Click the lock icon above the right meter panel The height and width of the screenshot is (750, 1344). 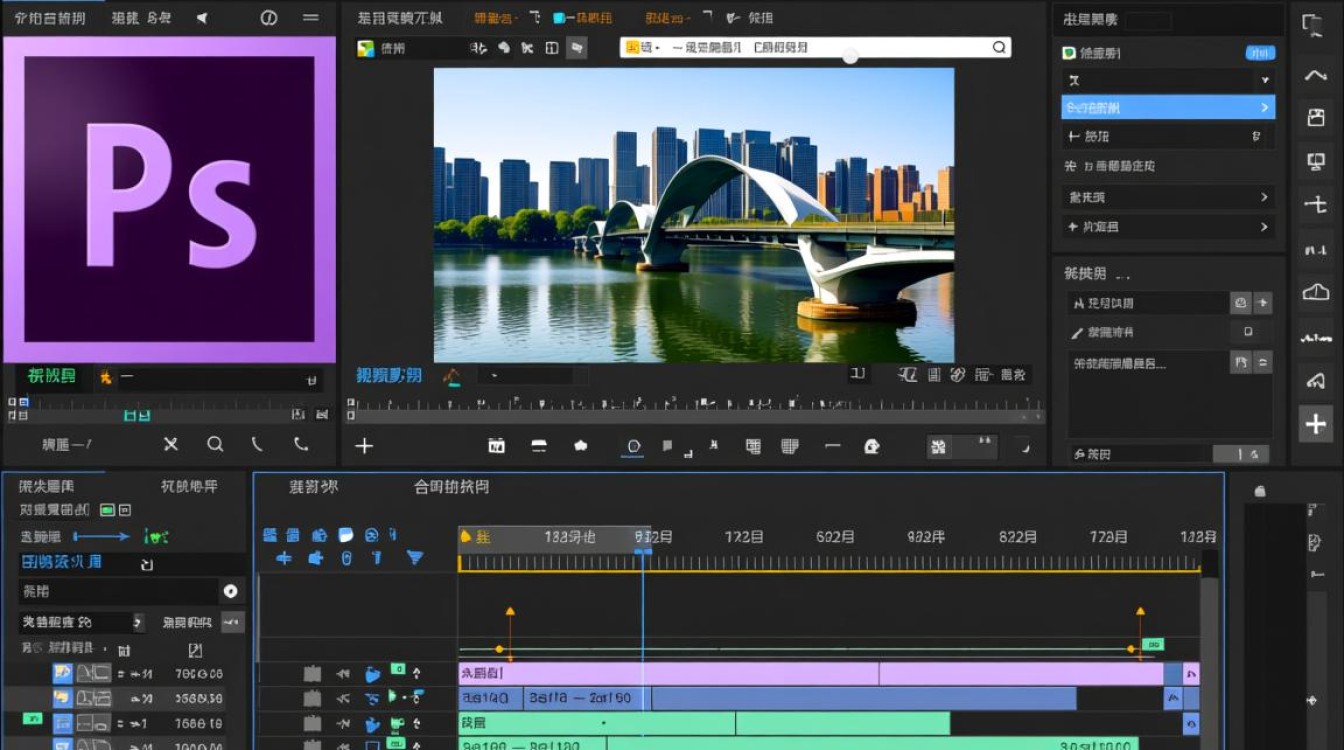[1260, 491]
